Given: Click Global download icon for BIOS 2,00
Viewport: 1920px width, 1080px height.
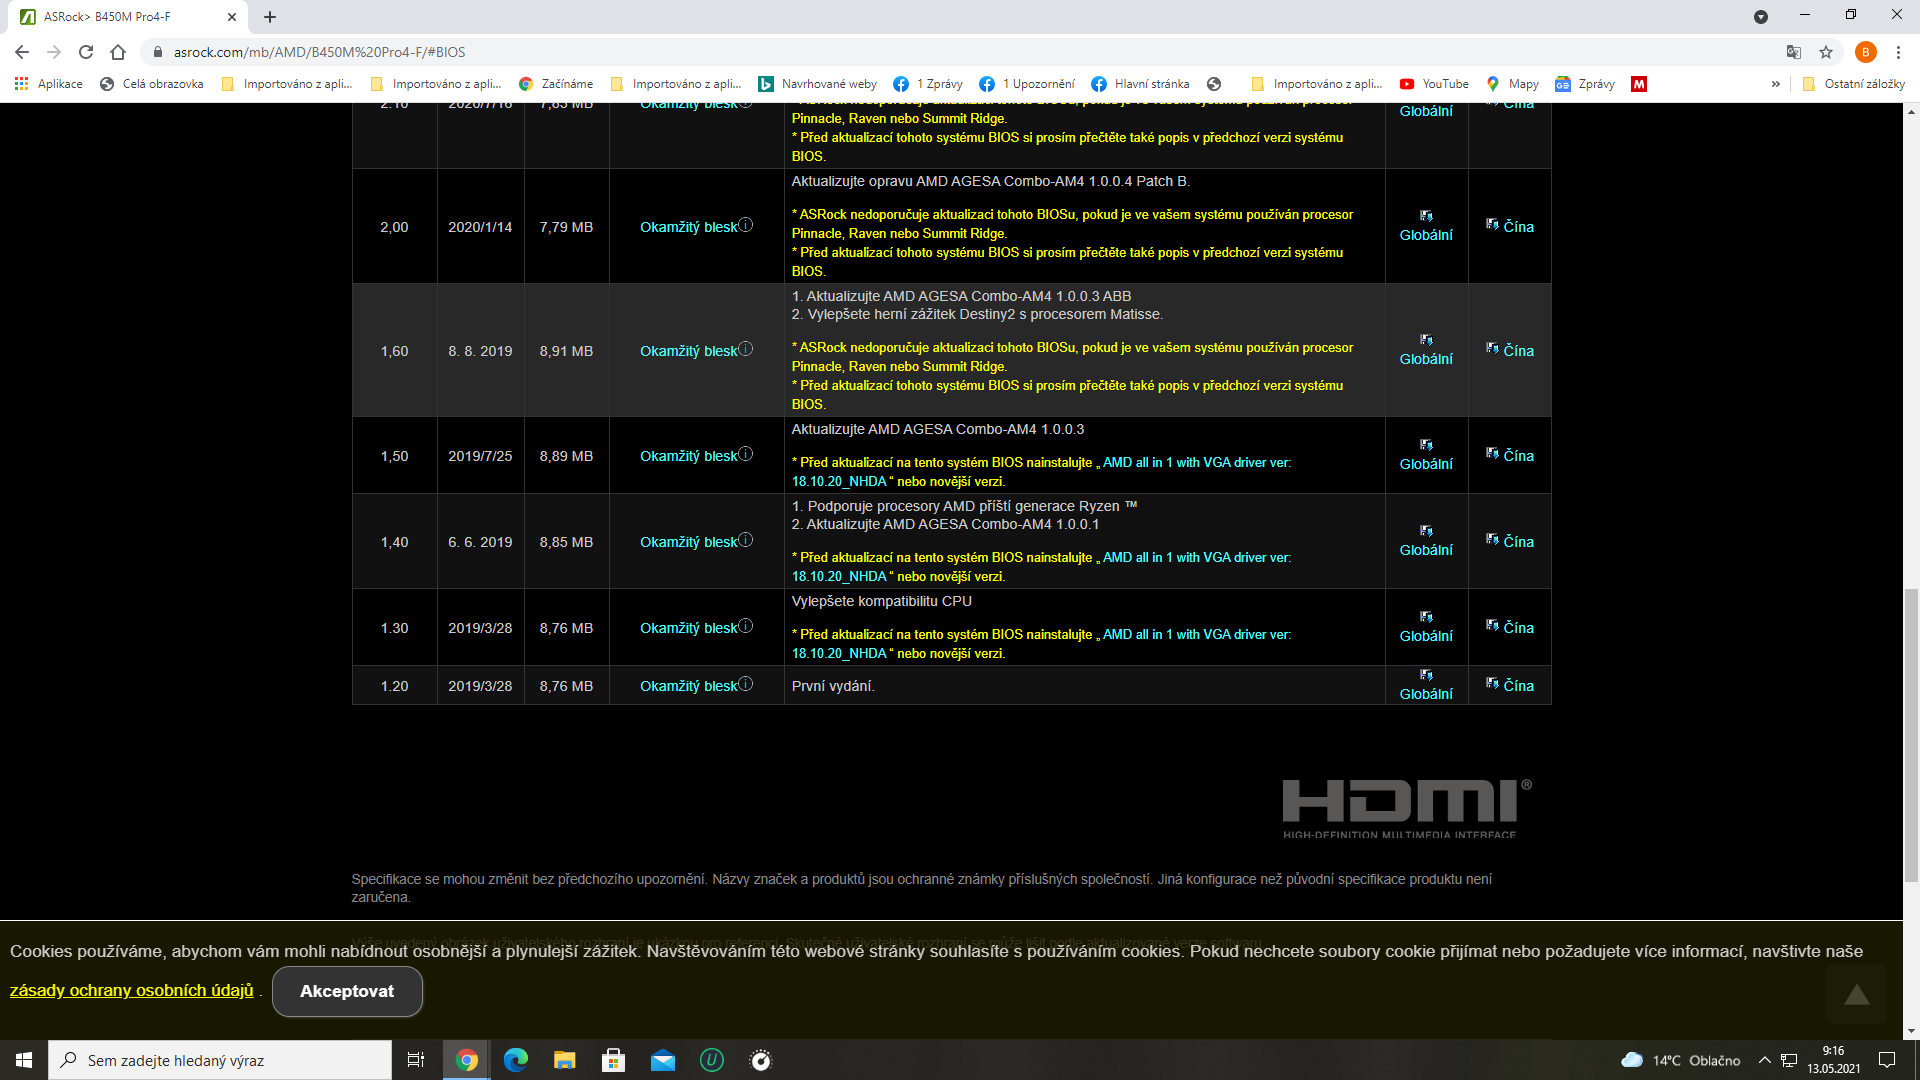Looking at the screenshot, I should [x=1426, y=216].
